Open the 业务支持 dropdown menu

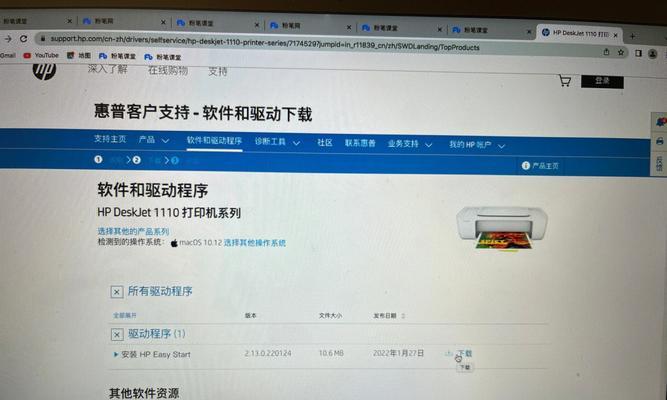410,144
